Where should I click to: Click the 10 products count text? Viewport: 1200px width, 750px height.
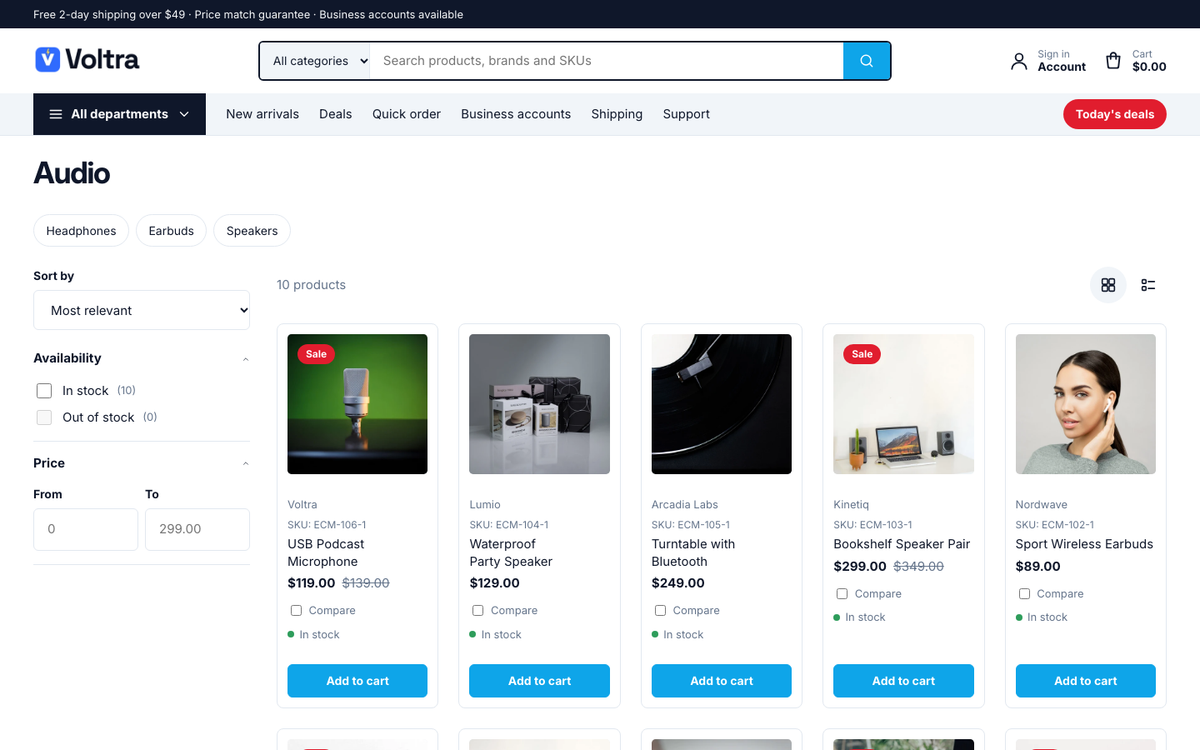tap(311, 285)
